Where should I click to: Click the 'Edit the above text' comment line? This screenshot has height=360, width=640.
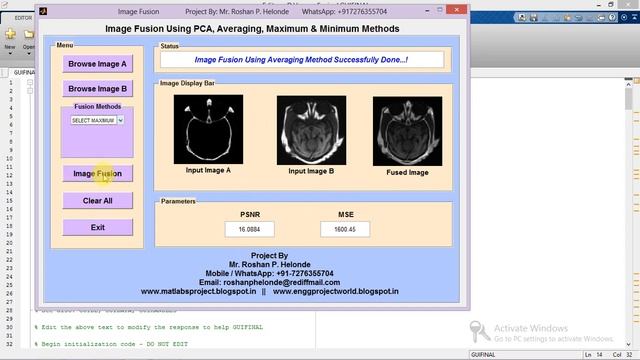(149, 327)
